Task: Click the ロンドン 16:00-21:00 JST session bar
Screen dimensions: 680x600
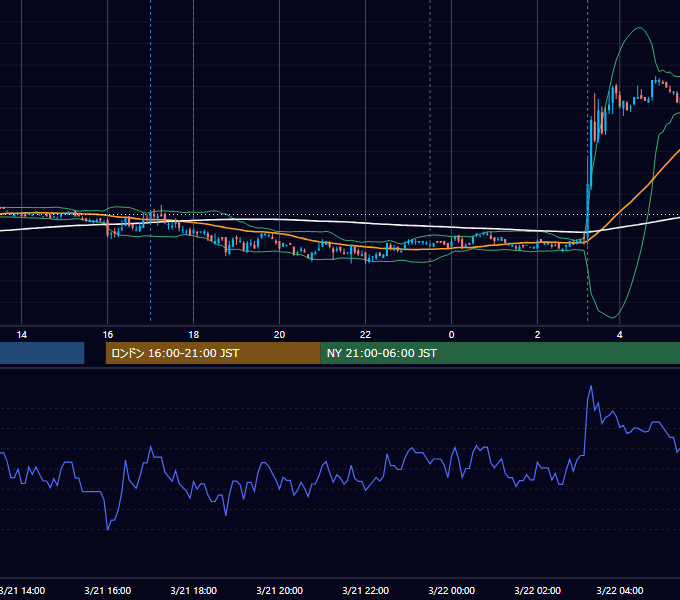Action: click(x=213, y=353)
